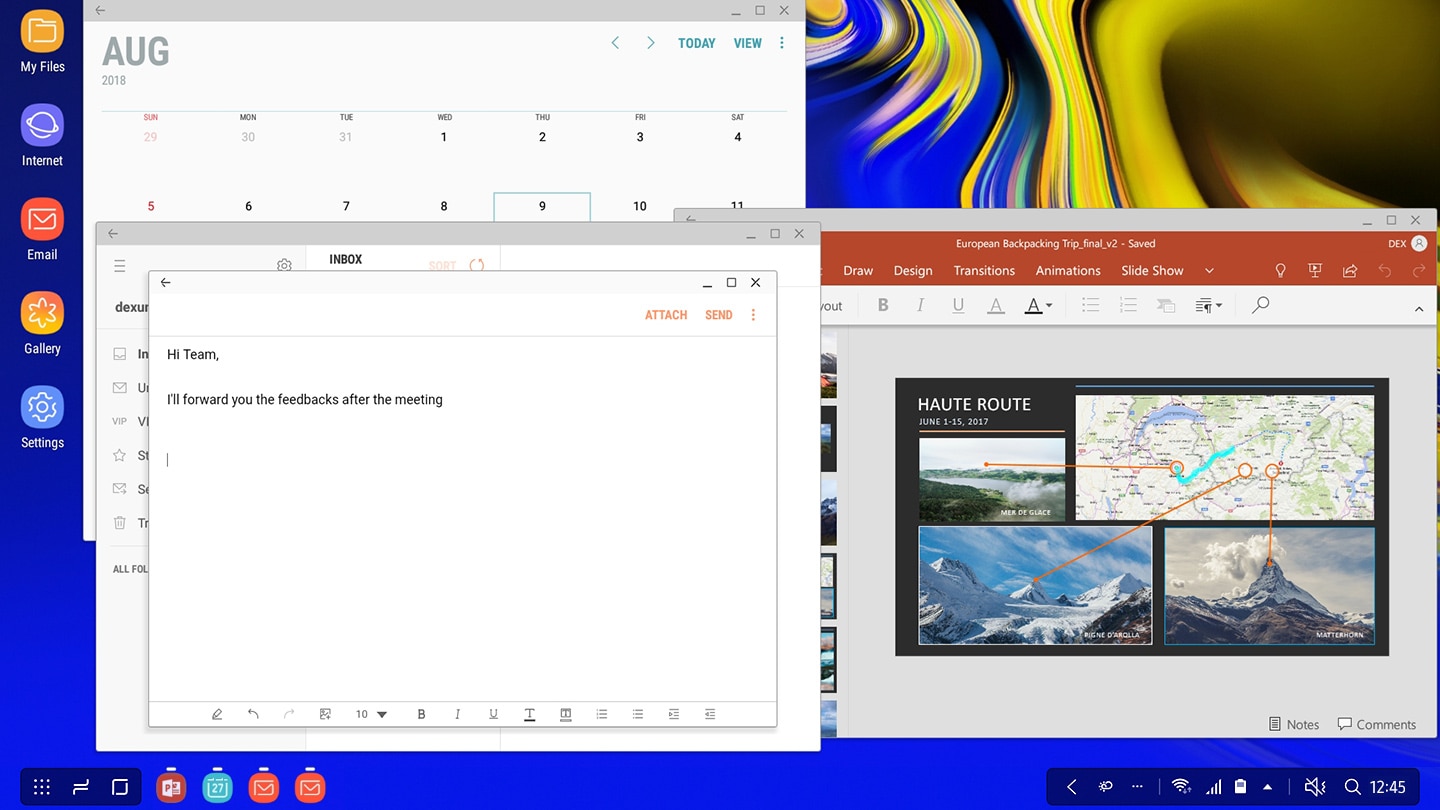
Task: Expand font color dropdown arrow in PowerPoint
Action: coord(1048,306)
